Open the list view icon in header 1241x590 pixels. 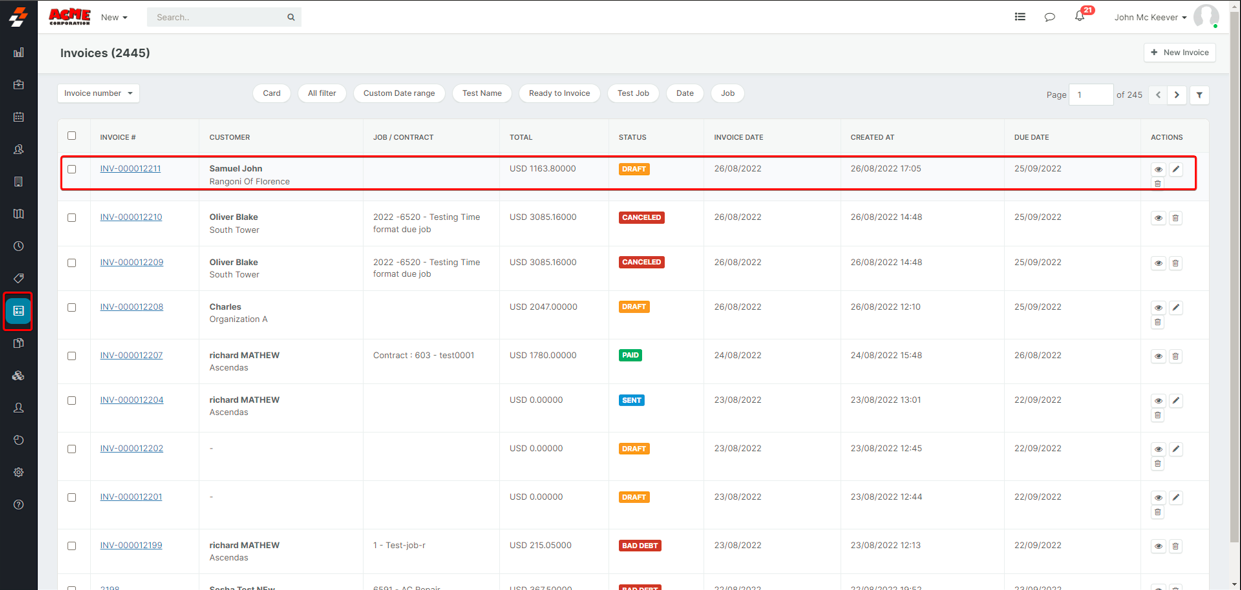[1019, 17]
